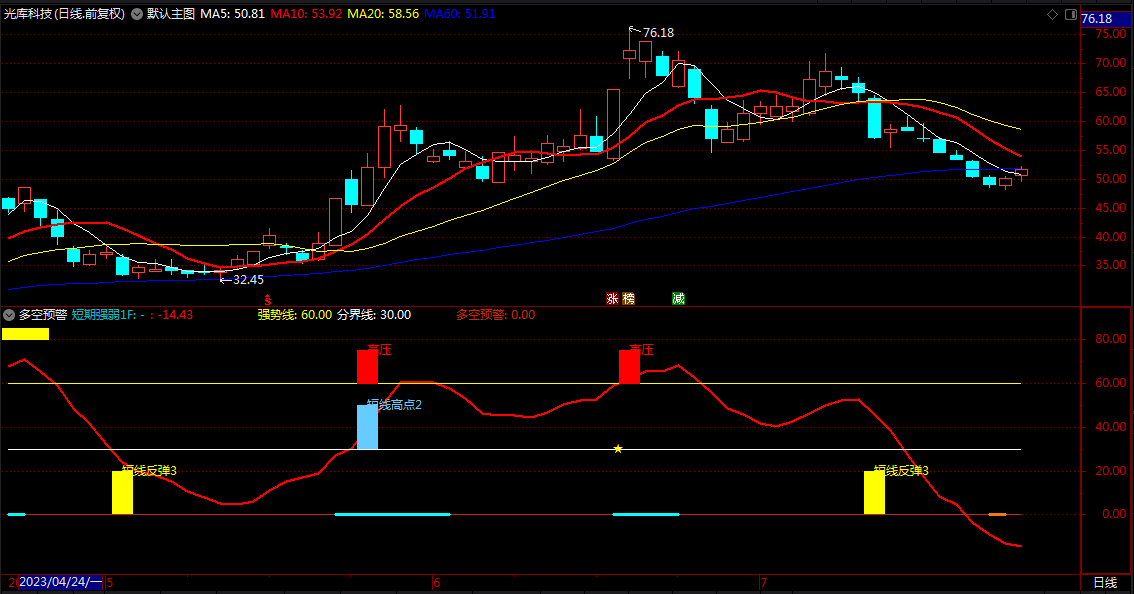1134x594 pixels.
Task: Click the 35.00 price axis label
Action: 1110,266
